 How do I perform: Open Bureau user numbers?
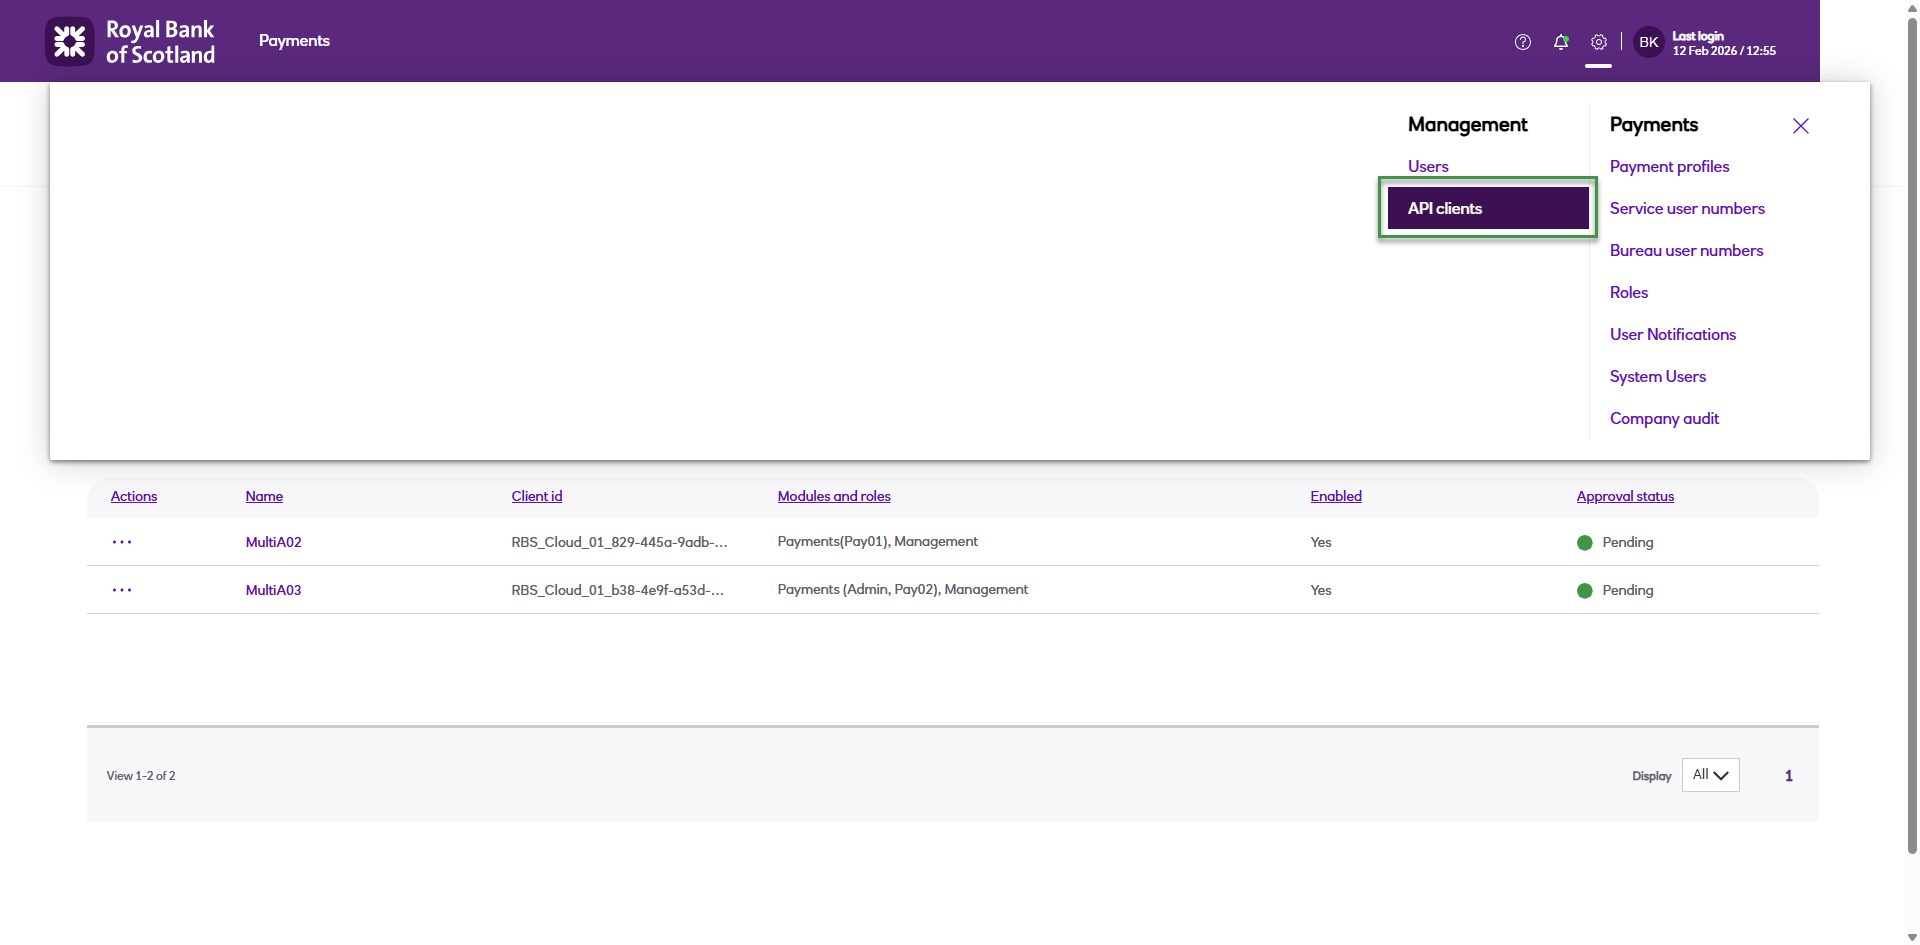point(1686,251)
